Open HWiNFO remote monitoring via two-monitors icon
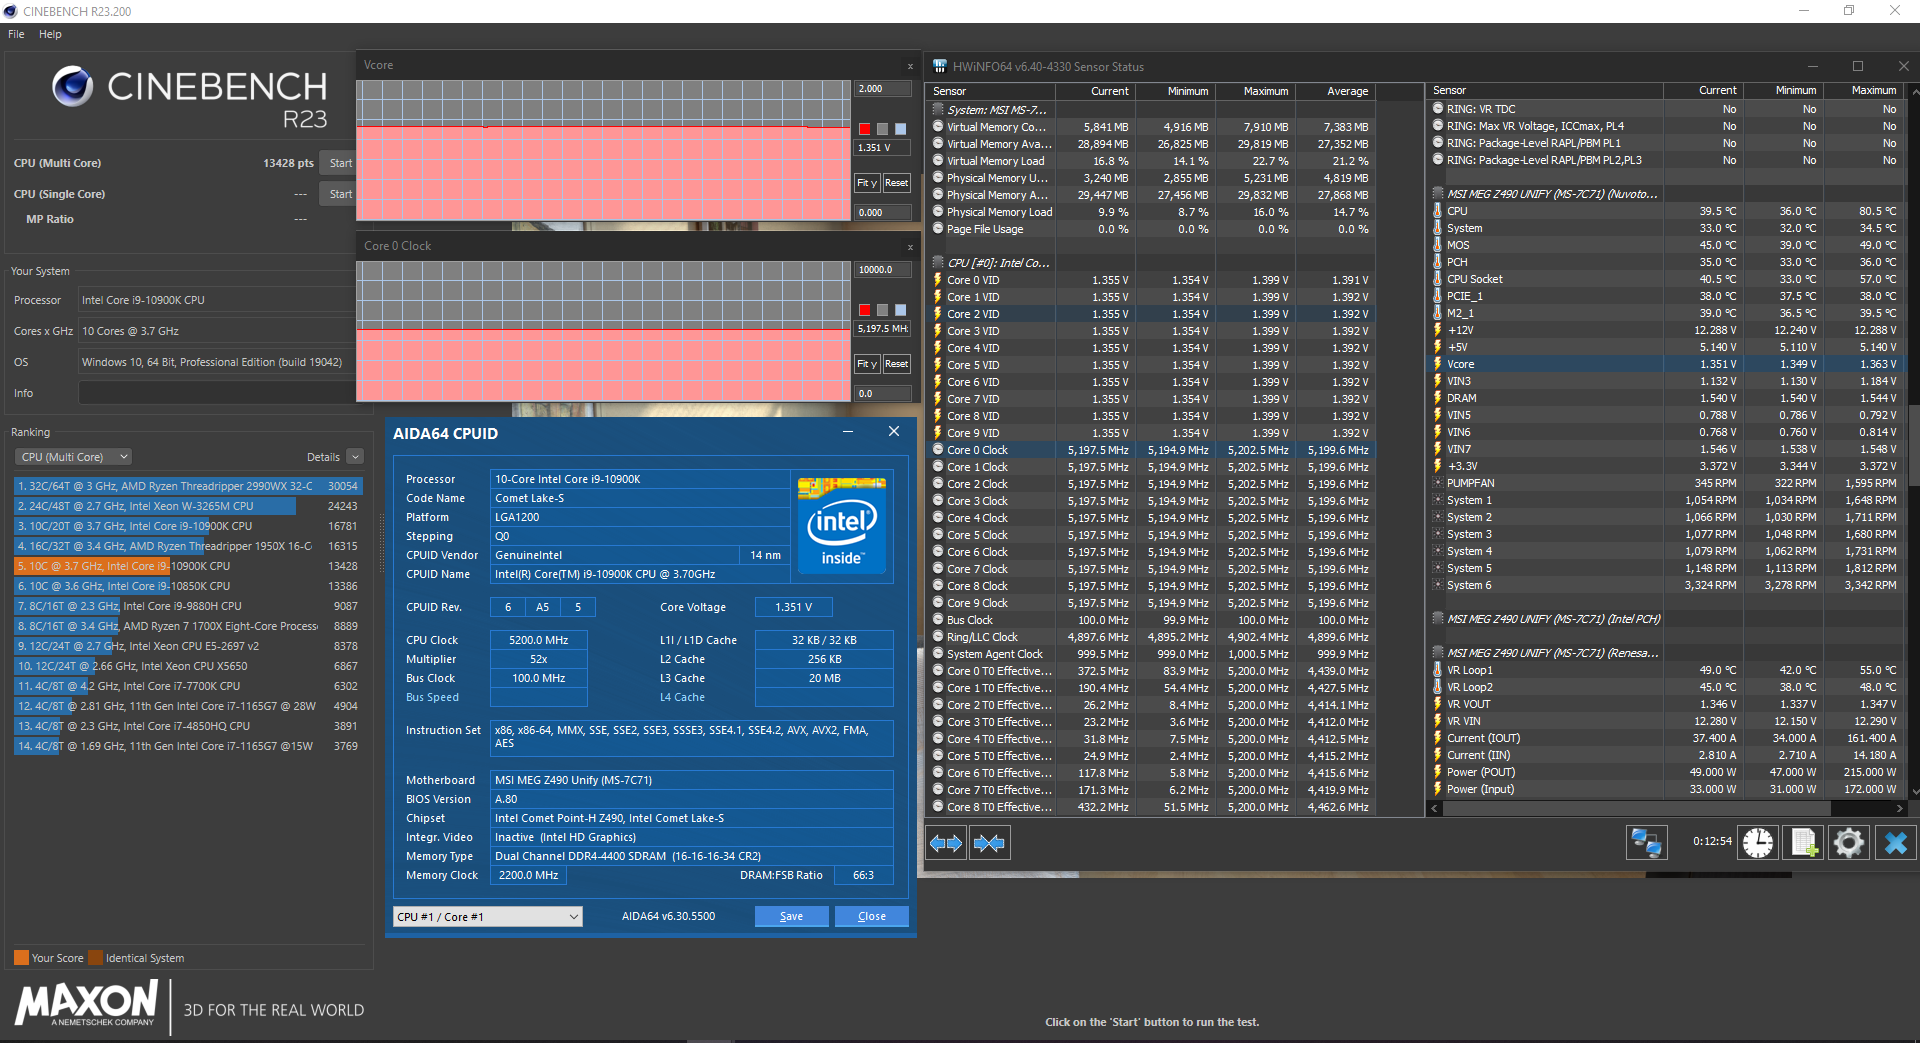Image resolution: width=1920 pixels, height=1043 pixels. tap(1646, 843)
